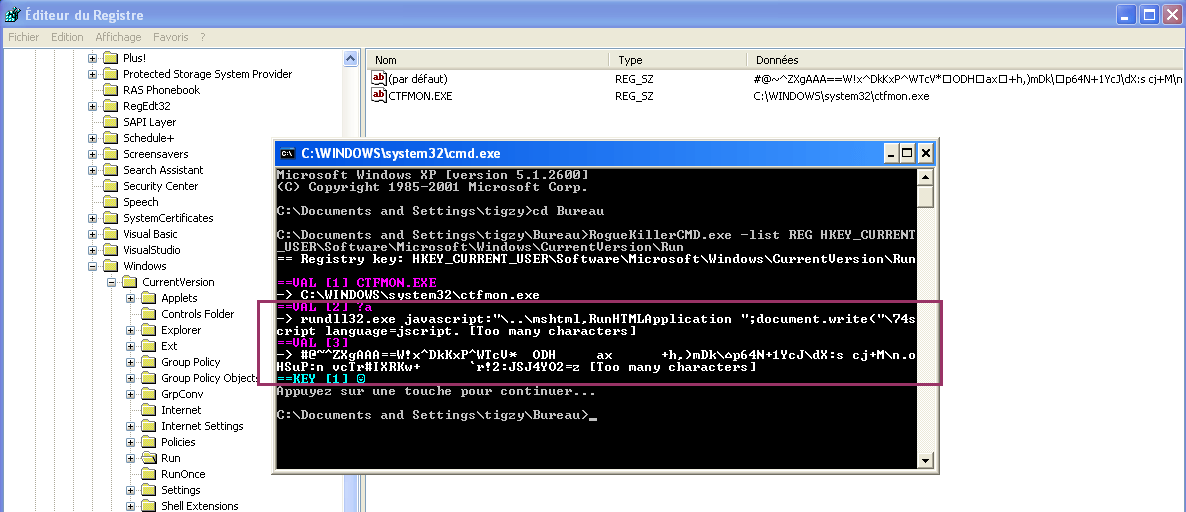Maximize the cmd.exe window
This screenshot has height=512, width=1186.
coord(907,153)
